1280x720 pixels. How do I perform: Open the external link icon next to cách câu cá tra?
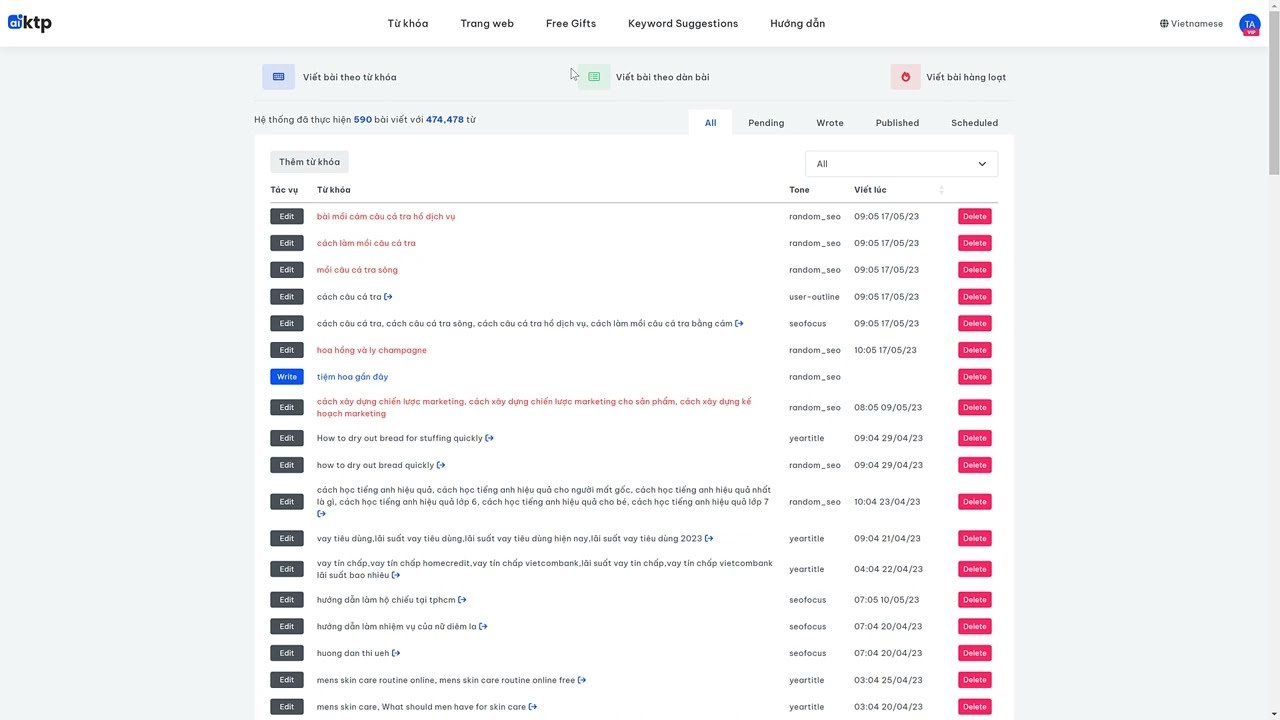pyautogui.click(x=389, y=297)
